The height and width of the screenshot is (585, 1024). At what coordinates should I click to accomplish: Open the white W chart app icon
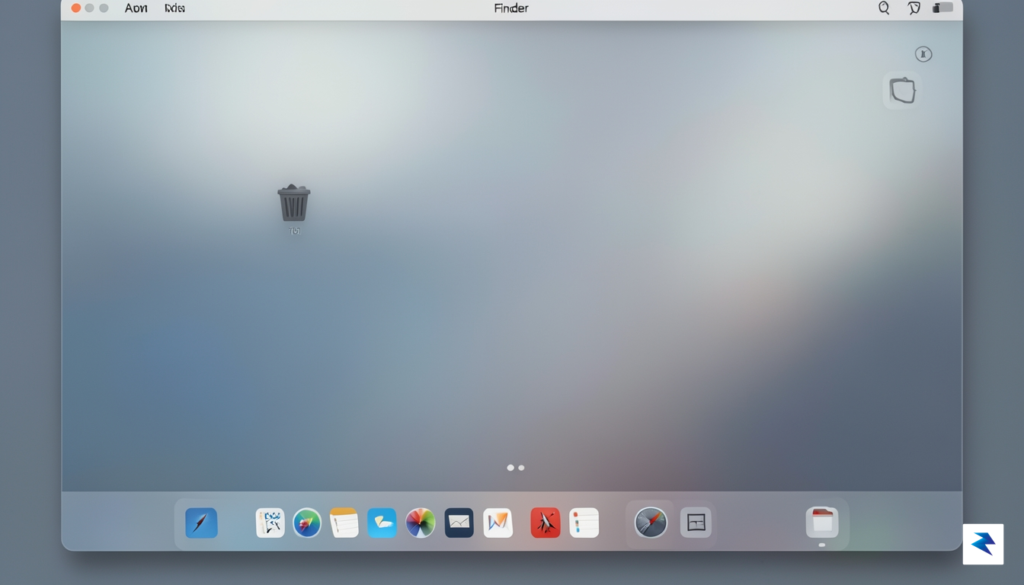coord(498,523)
